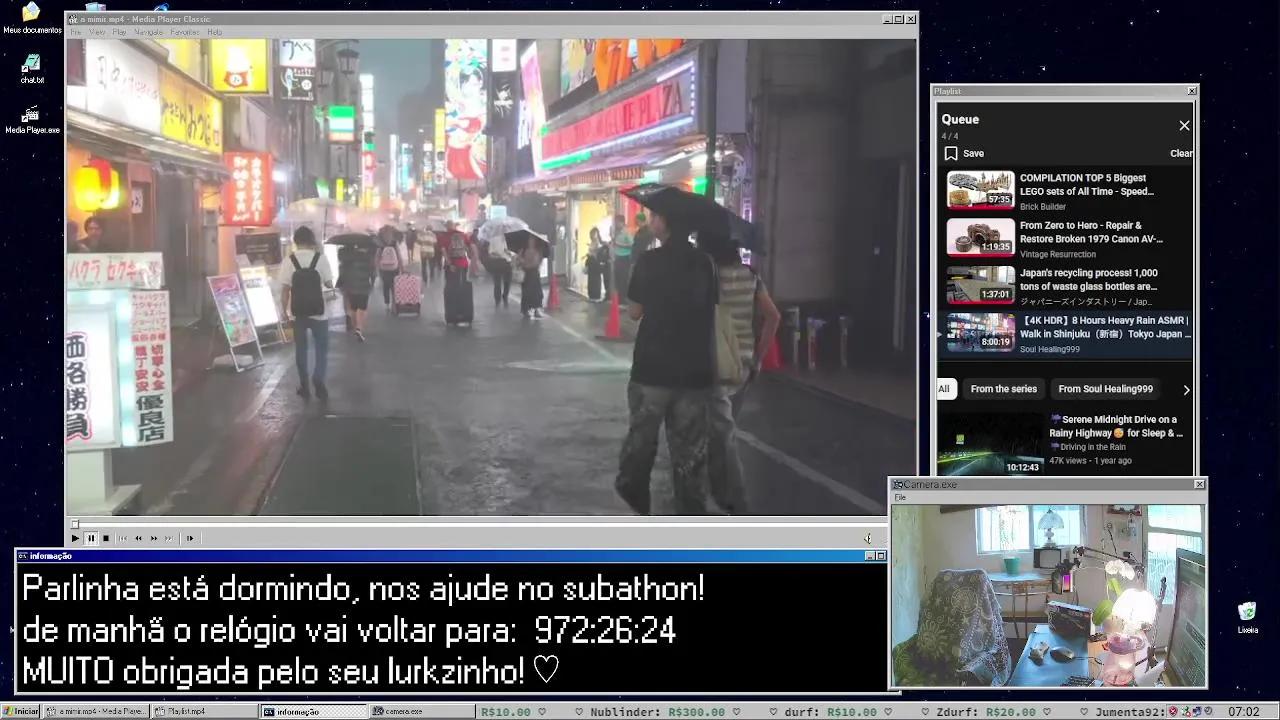Open the Lixeira recycle bin icon
This screenshot has height=720, width=1280.
1247,618
